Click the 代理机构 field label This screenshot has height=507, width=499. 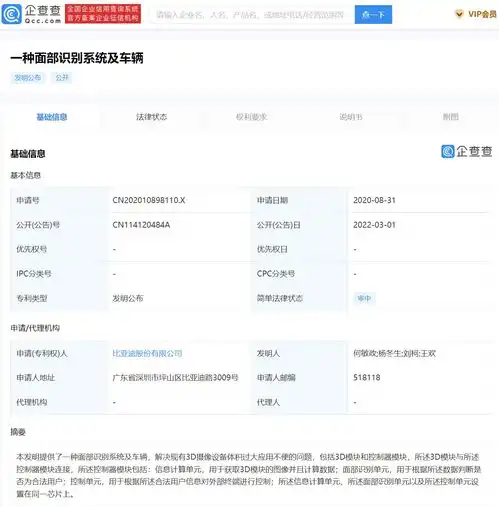(32, 402)
